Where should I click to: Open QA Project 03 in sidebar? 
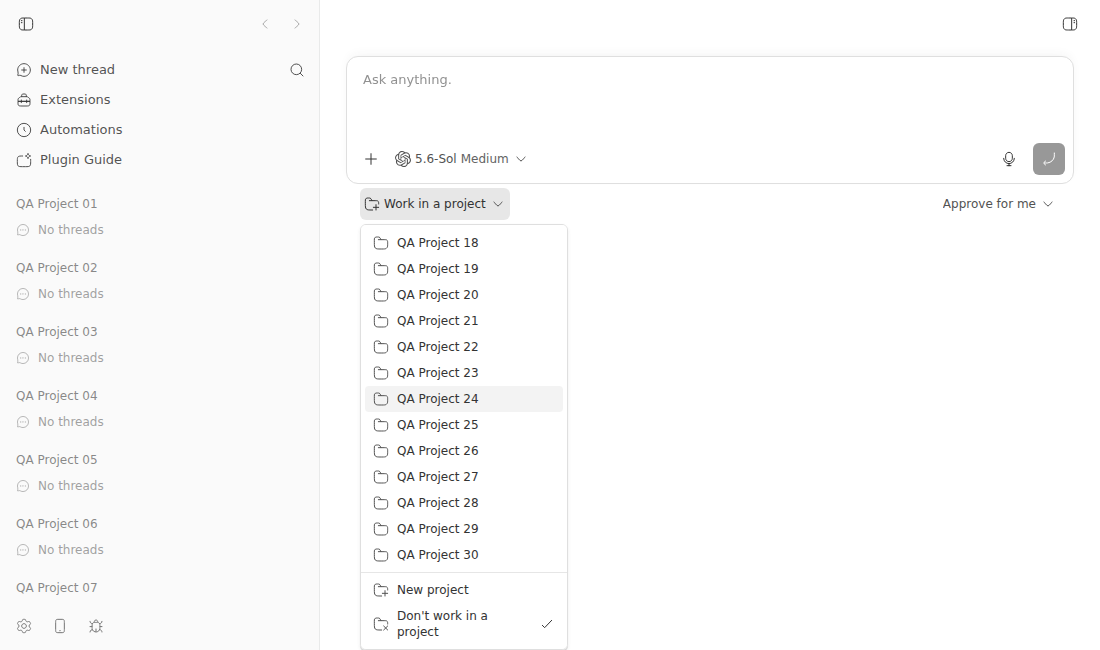57,332
